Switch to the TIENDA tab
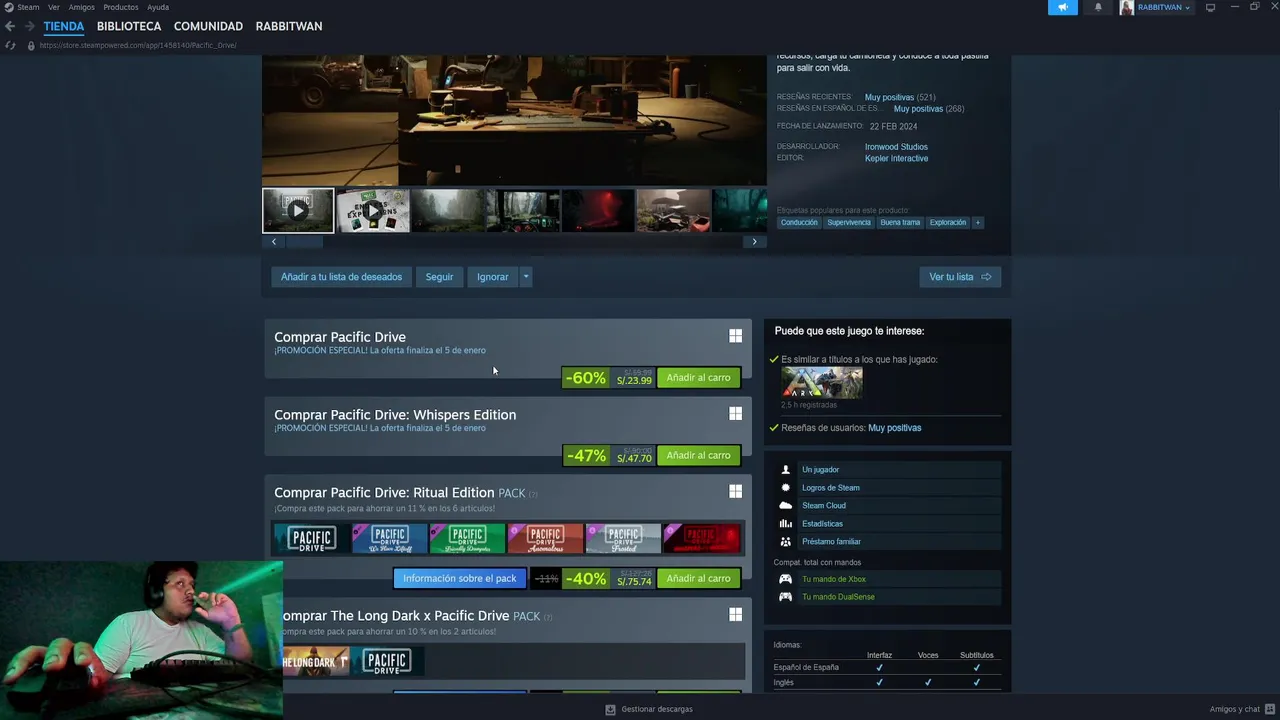1280x720 pixels. click(64, 26)
